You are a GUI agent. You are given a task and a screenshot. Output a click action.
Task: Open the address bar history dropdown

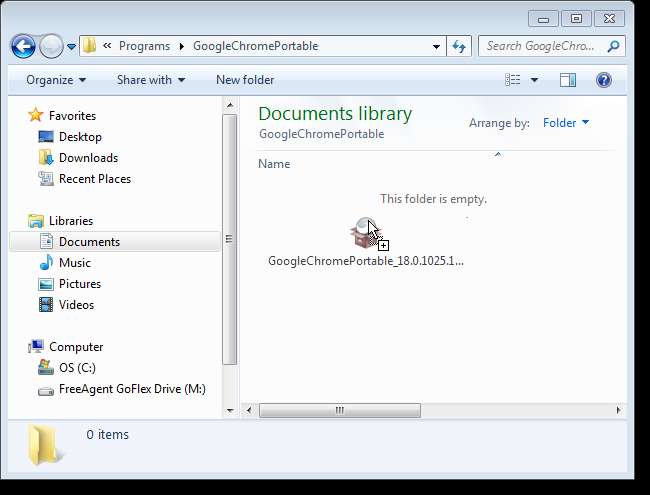click(437, 46)
